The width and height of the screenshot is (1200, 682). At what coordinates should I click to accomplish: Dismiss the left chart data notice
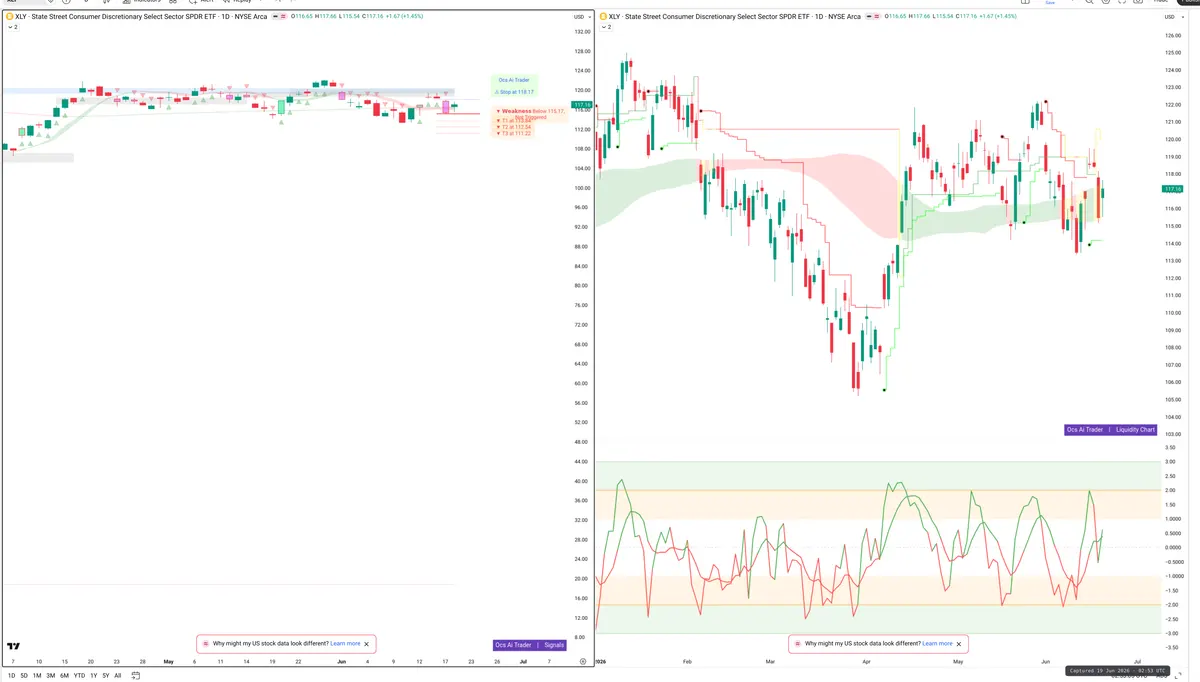(367, 644)
